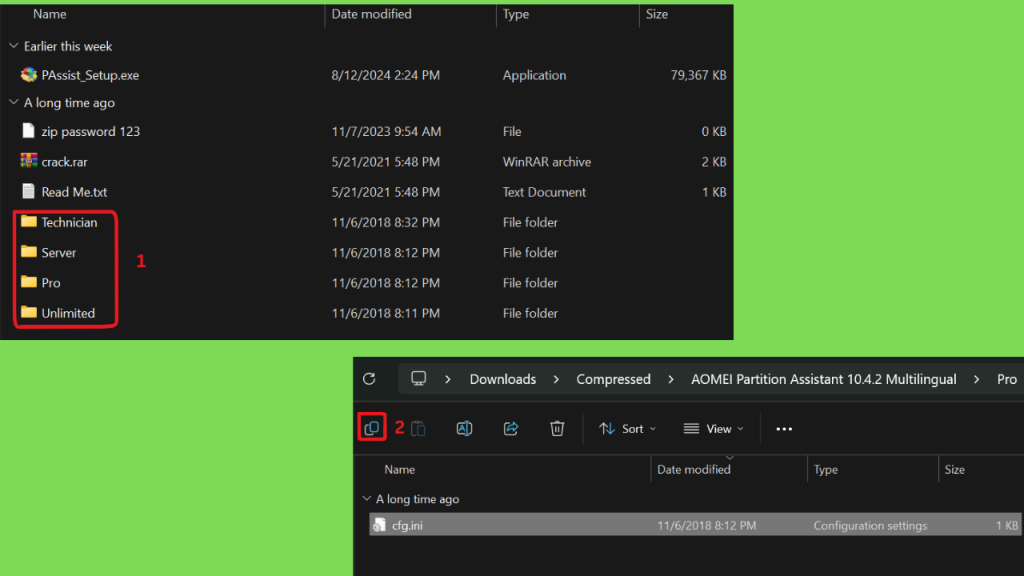1024x576 pixels.
Task: Select the Read Me.txt file name
Action: point(74,192)
